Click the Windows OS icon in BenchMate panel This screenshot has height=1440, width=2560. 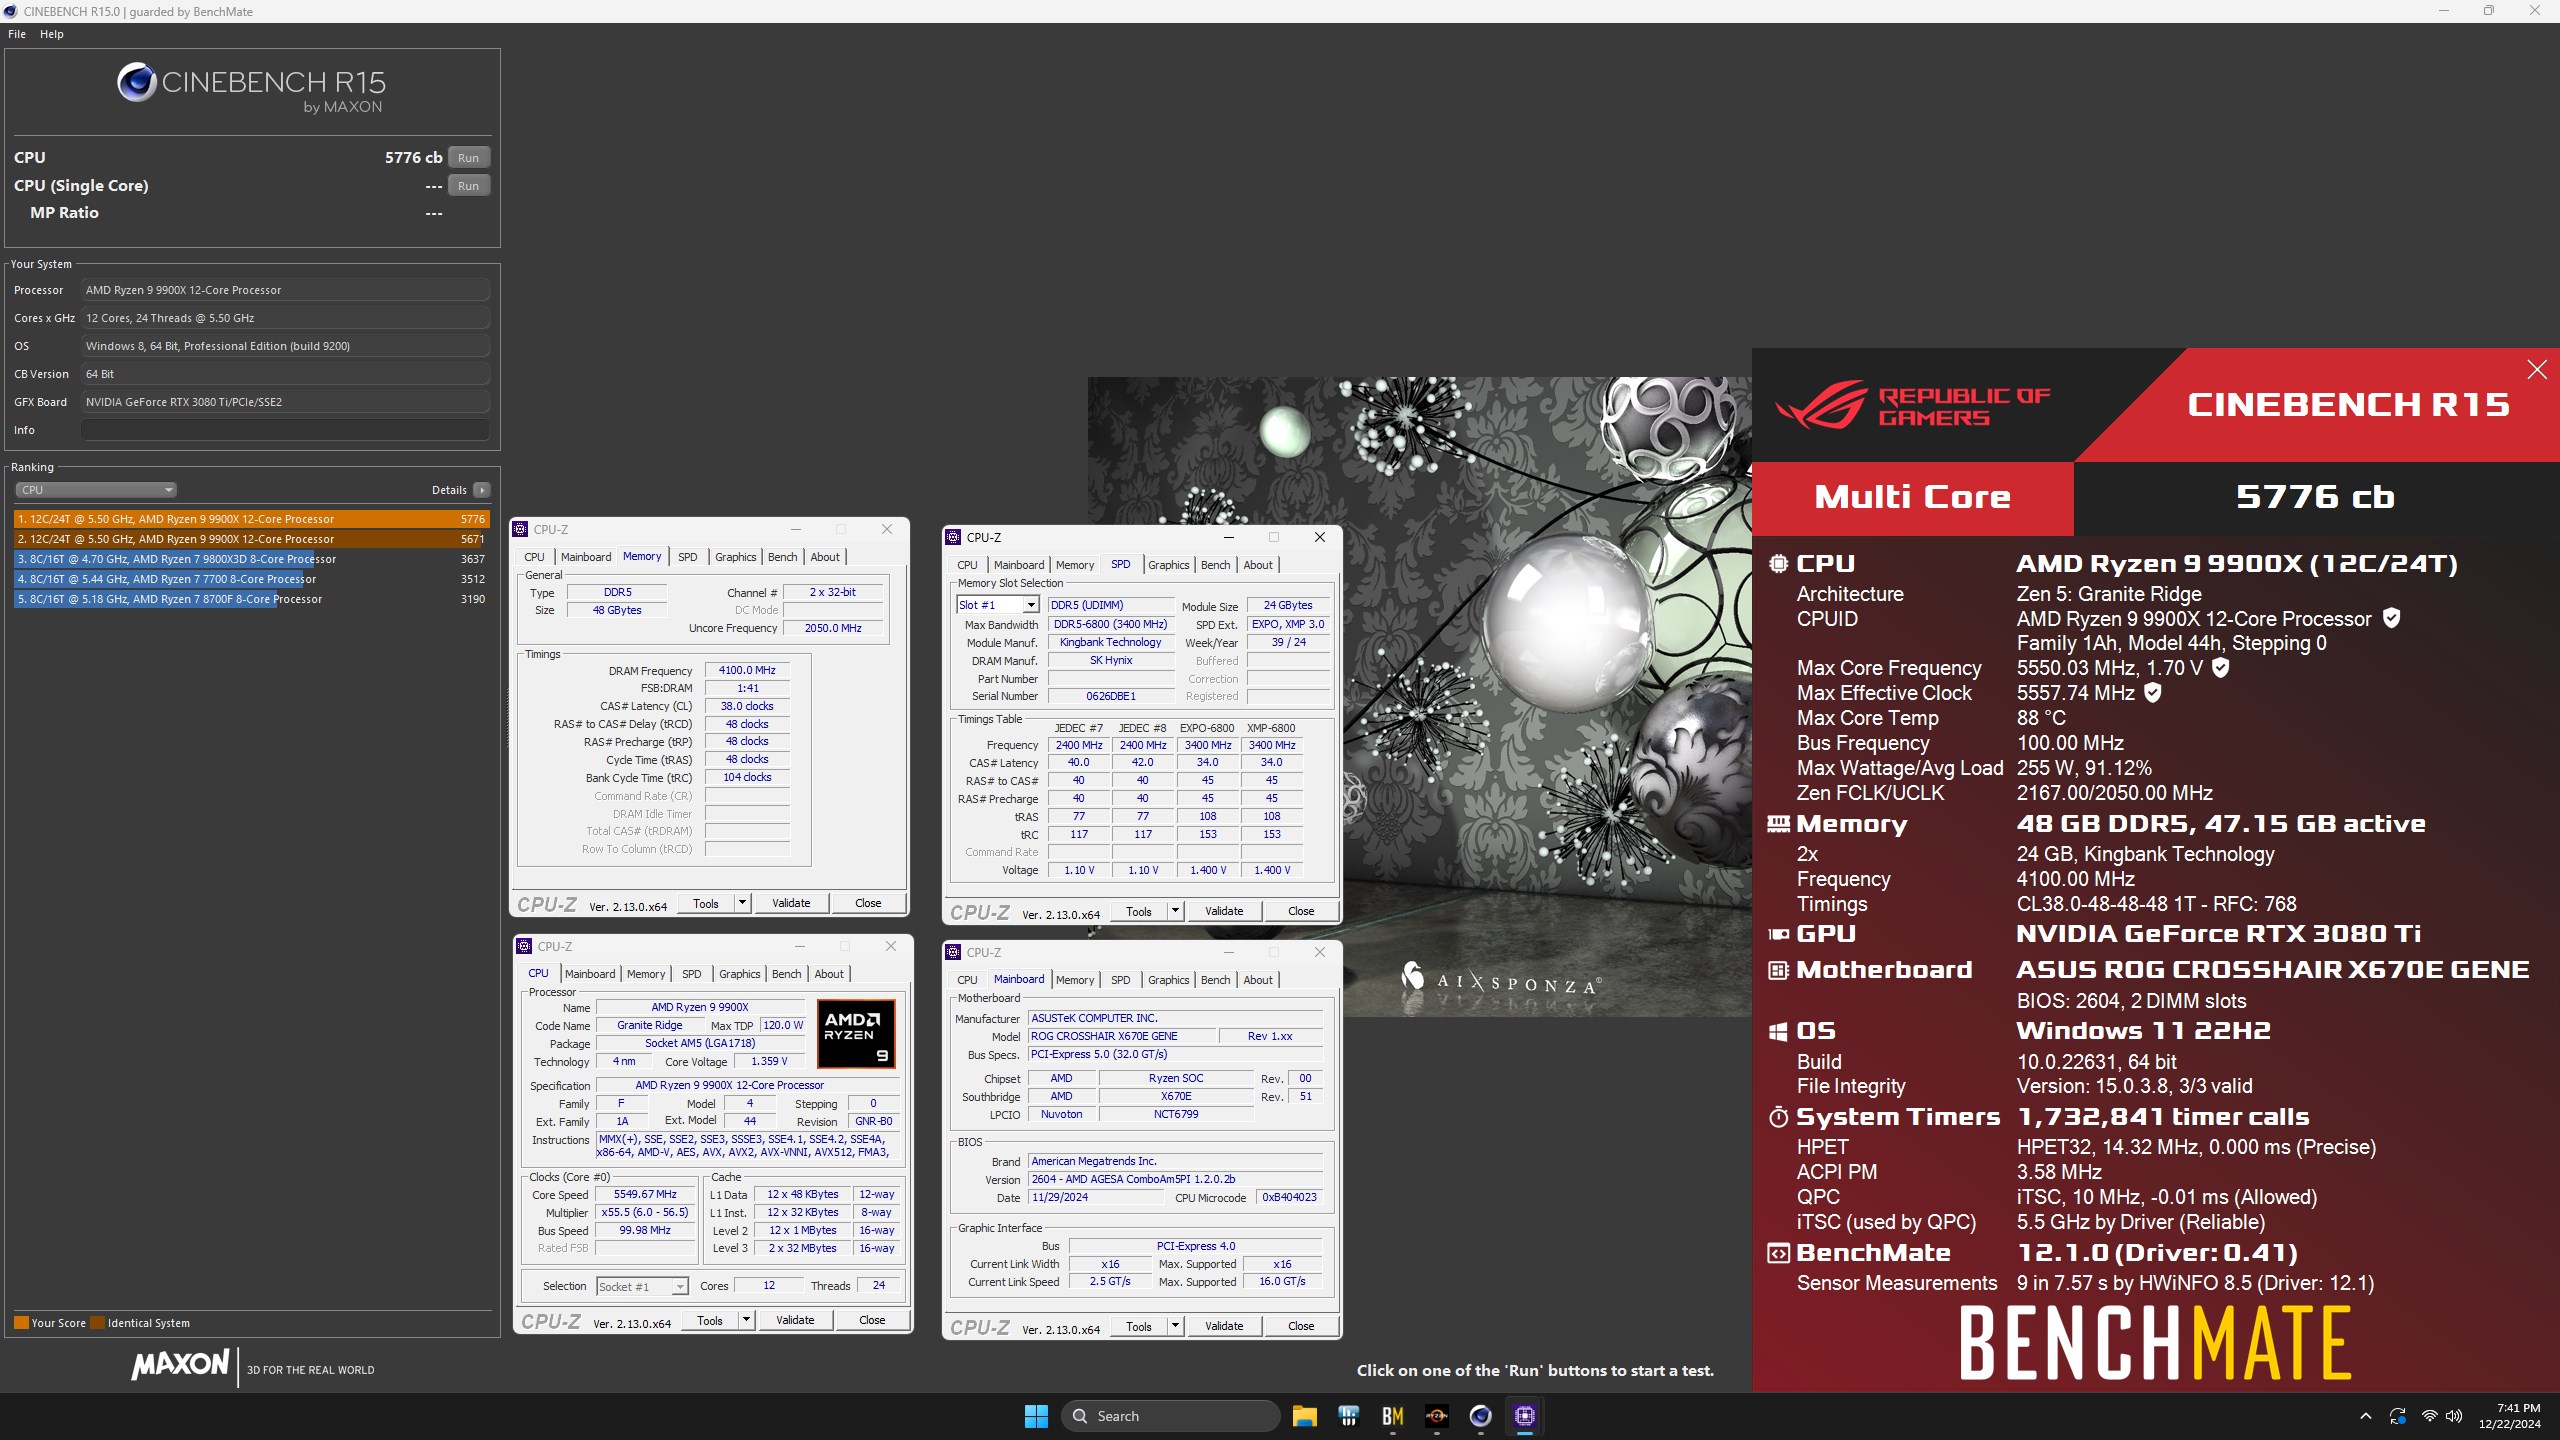(1779, 1031)
